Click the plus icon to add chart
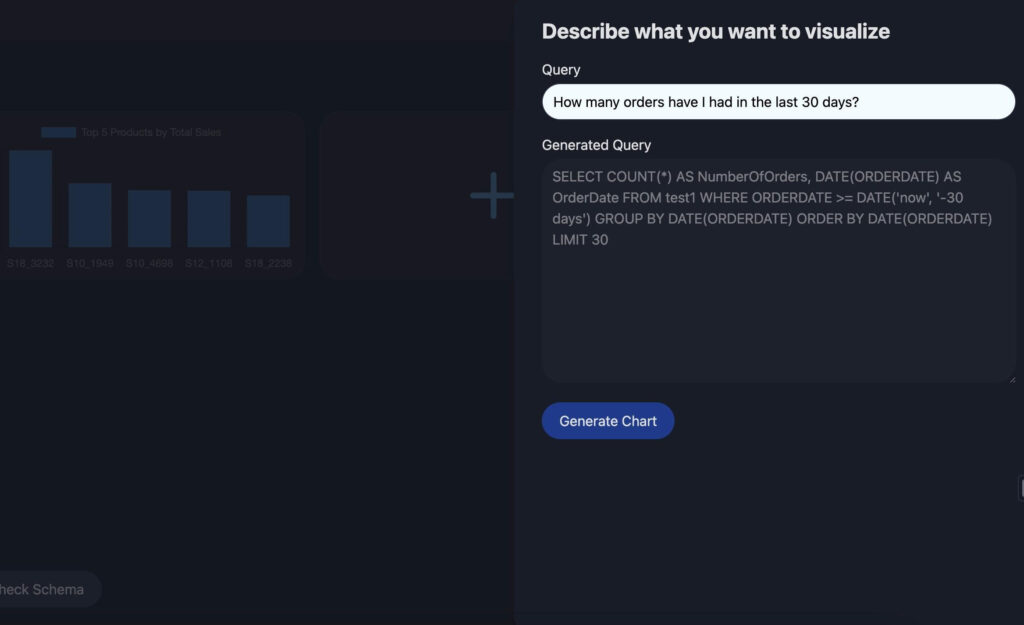The height and width of the screenshot is (625, 1024). point(491,195)
